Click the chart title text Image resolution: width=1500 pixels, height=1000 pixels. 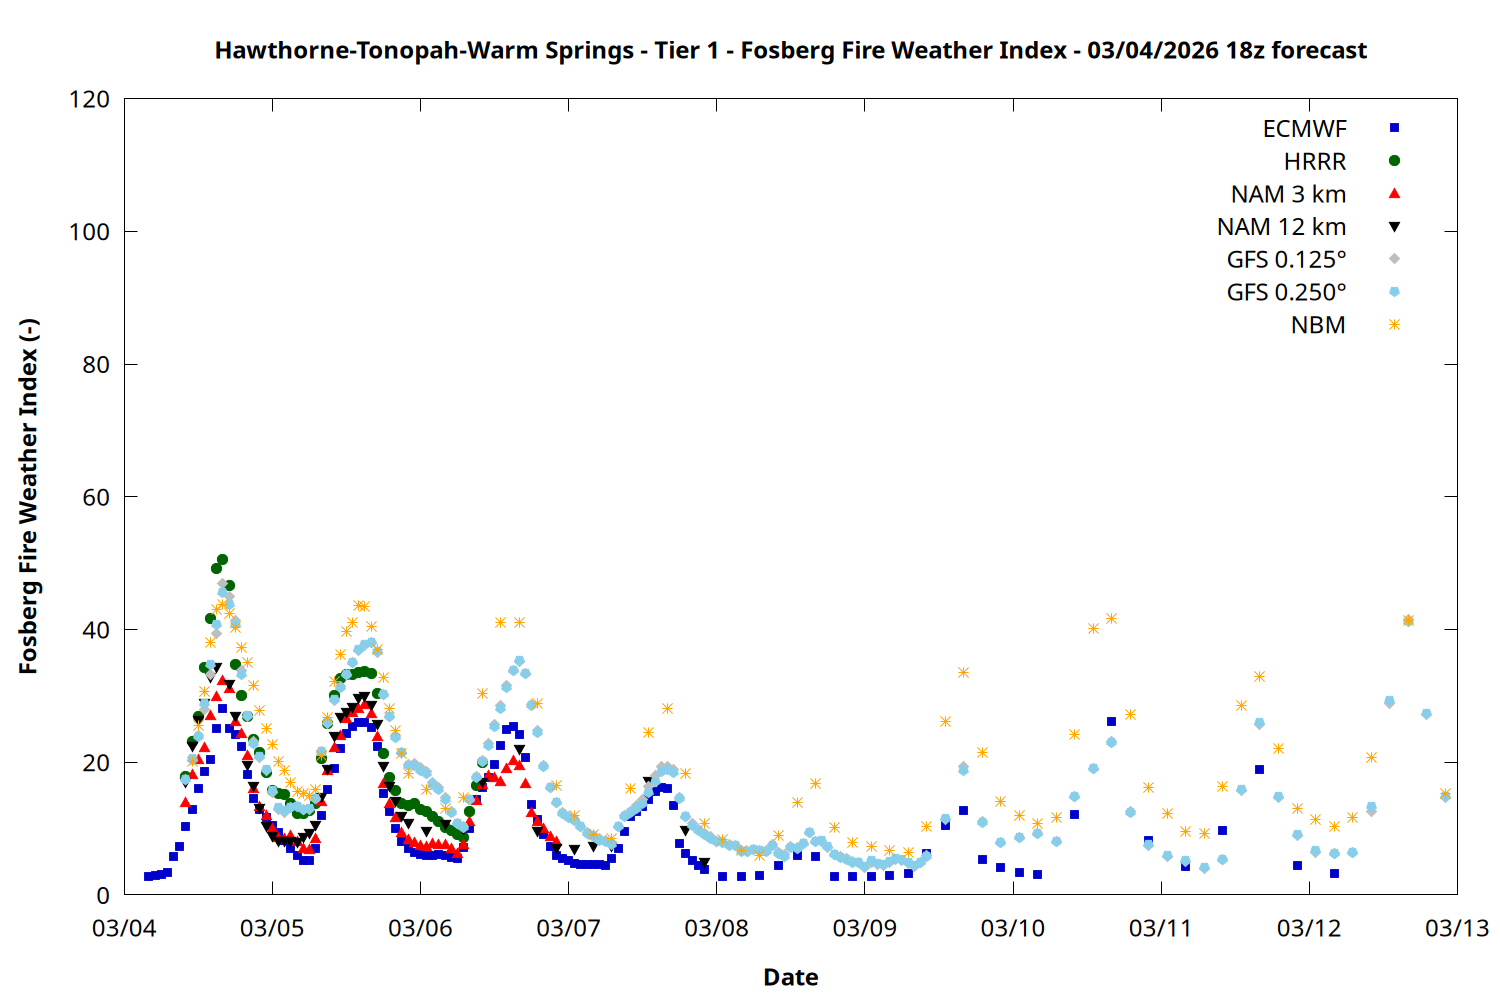click(790, 50)
